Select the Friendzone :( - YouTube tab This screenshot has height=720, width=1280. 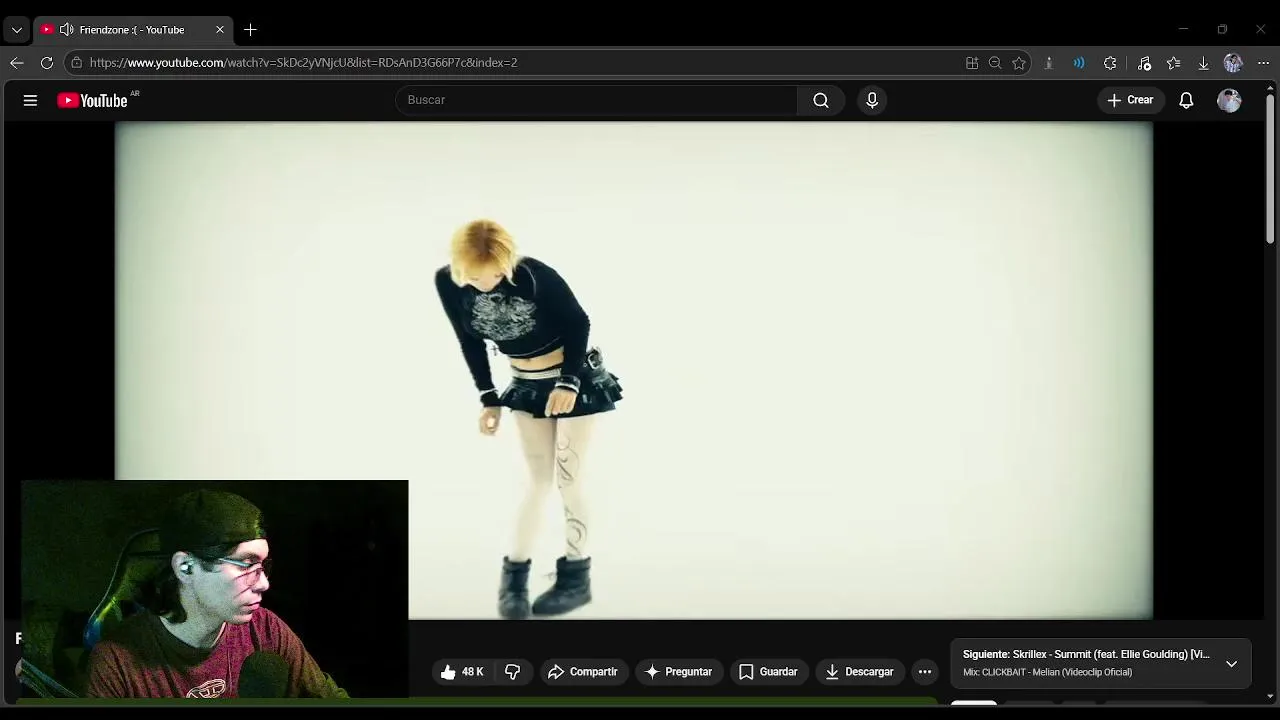[131, 30]
